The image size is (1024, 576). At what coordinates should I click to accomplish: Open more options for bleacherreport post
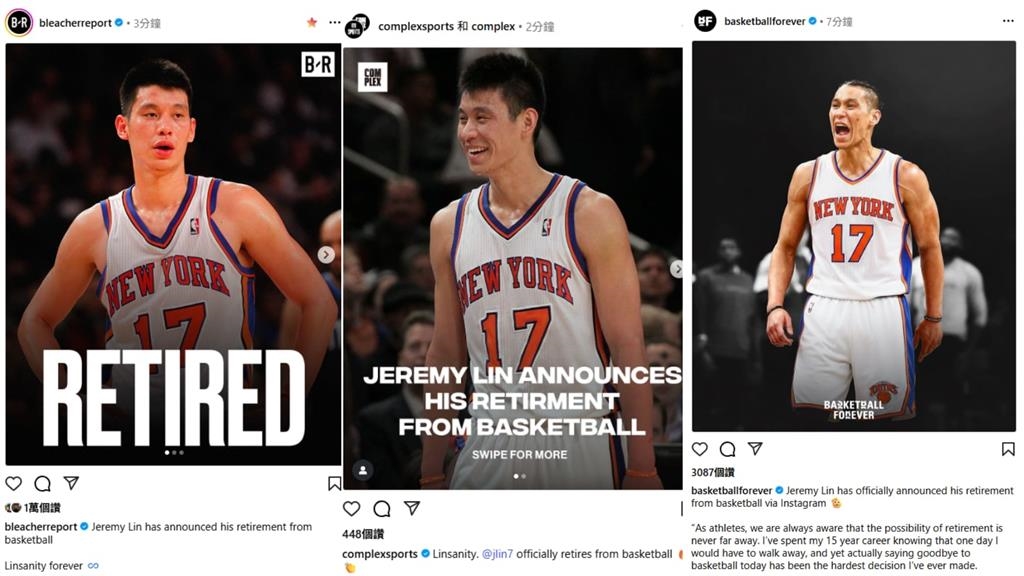tap(335, 22)
